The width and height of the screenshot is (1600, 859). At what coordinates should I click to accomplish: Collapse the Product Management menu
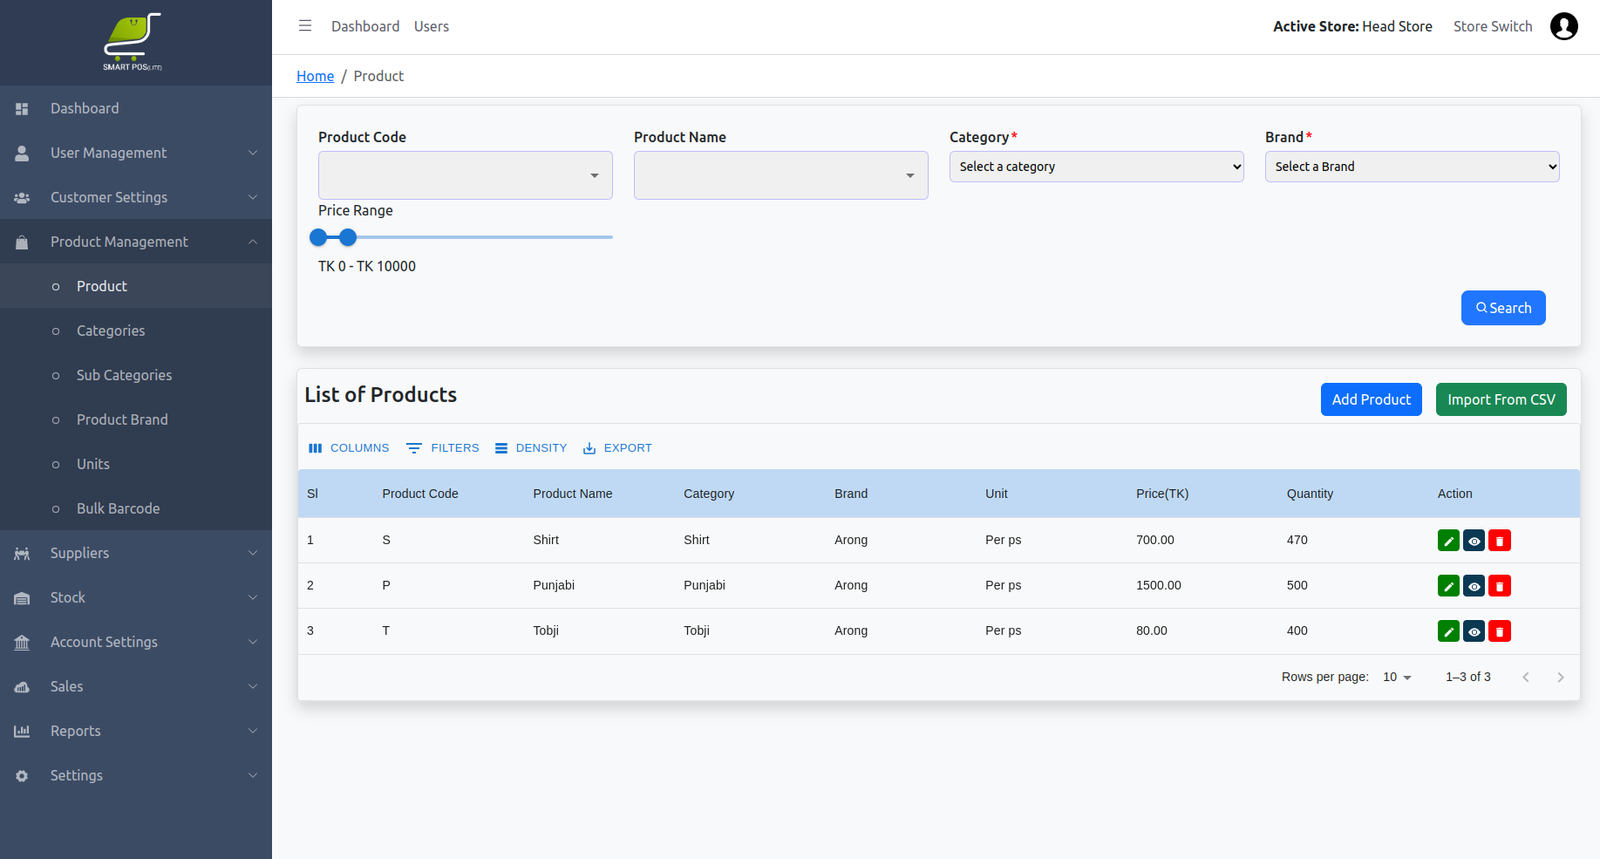tap(136, 242)
